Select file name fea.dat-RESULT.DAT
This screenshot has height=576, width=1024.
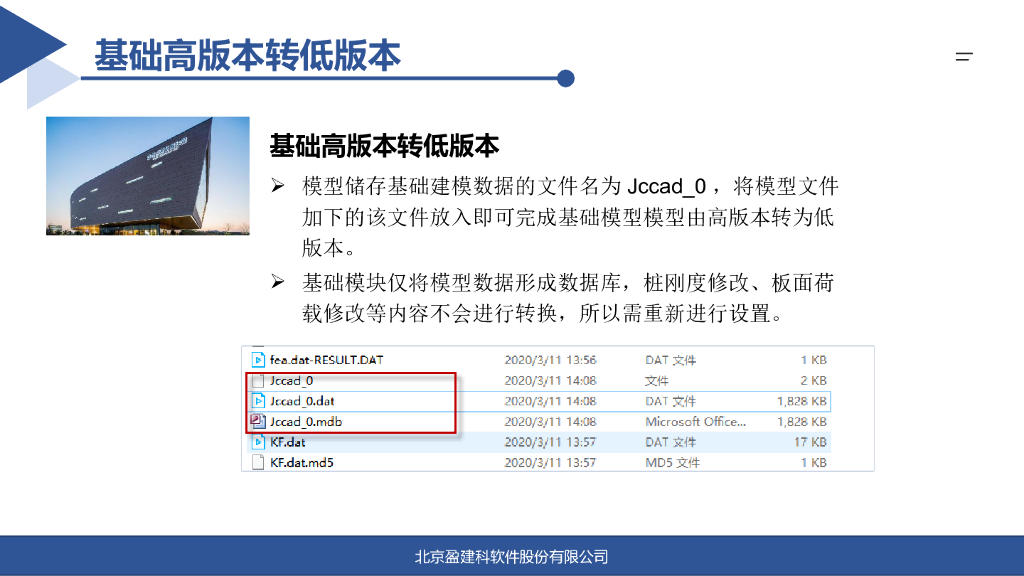[327, 360]
